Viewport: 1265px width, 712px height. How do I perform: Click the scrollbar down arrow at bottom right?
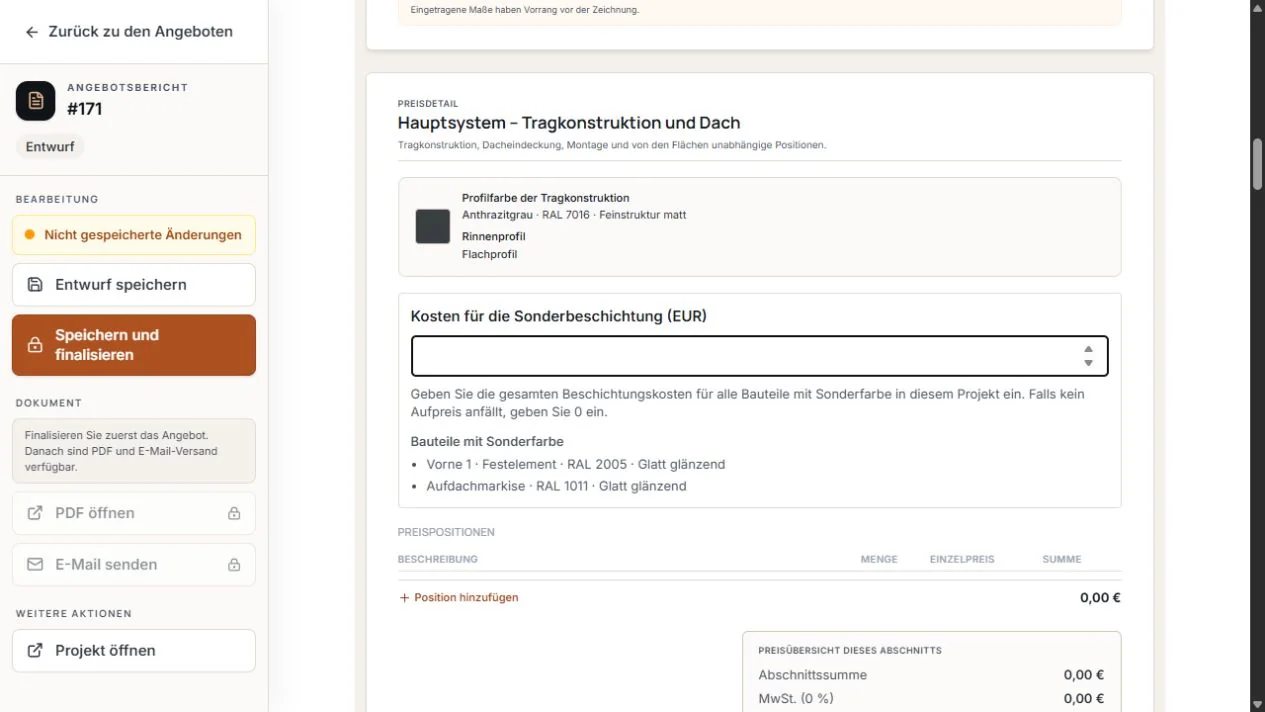click(1258, 704)
